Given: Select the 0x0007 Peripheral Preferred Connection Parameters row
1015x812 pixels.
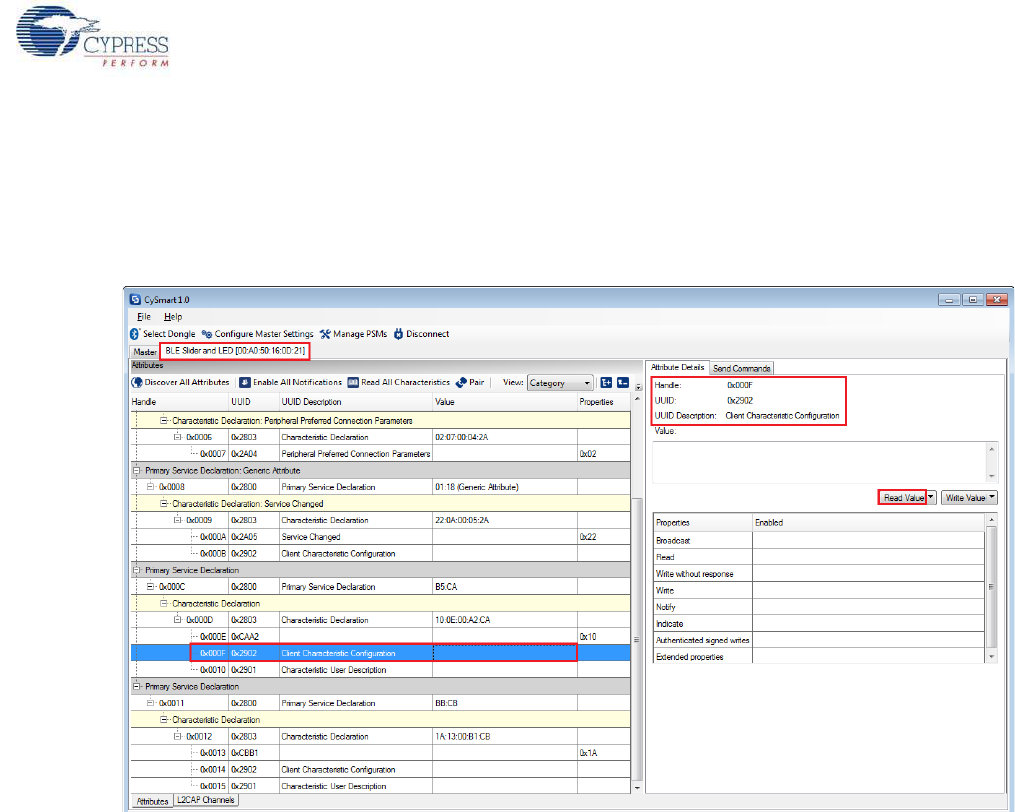Looking at the screenshot, I should (381, 454).
